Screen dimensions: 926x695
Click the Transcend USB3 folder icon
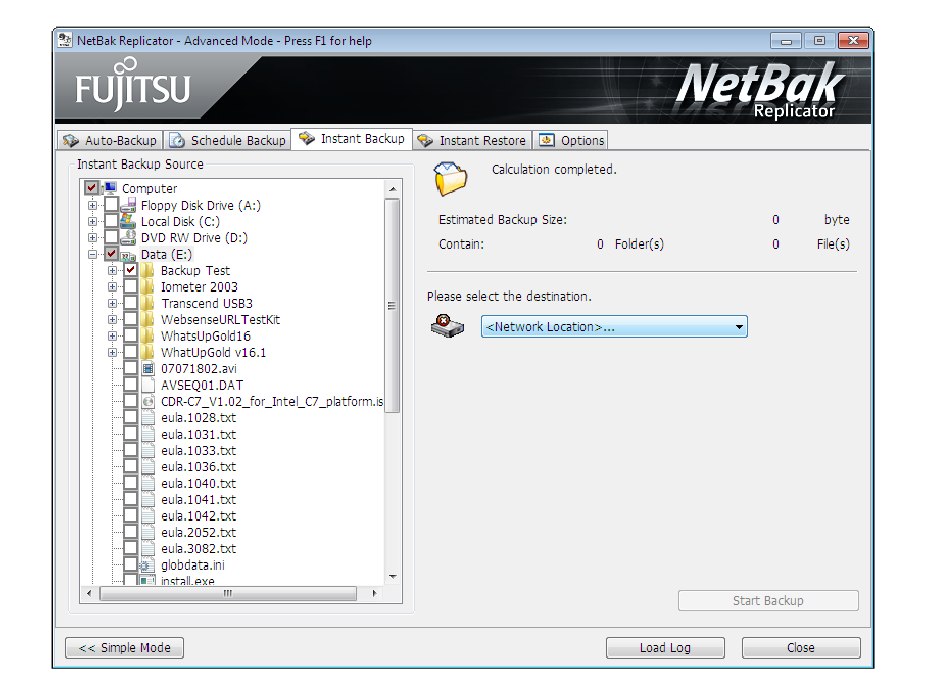pyautogui.click(x=148, y=303)
